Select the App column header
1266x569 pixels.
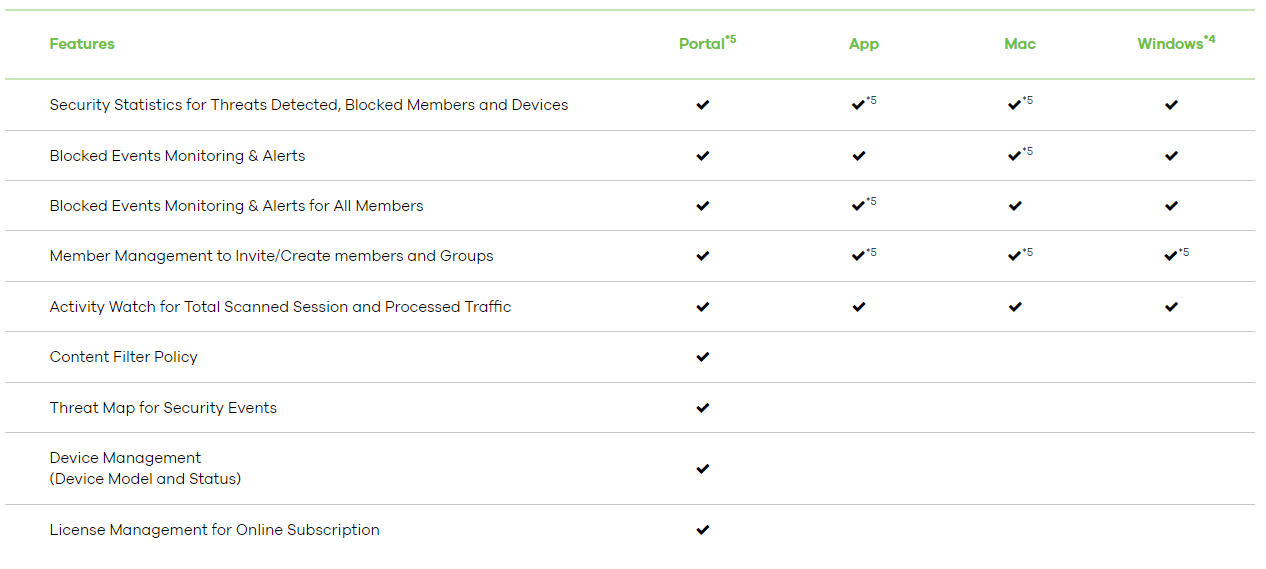[x=863, y=44]
